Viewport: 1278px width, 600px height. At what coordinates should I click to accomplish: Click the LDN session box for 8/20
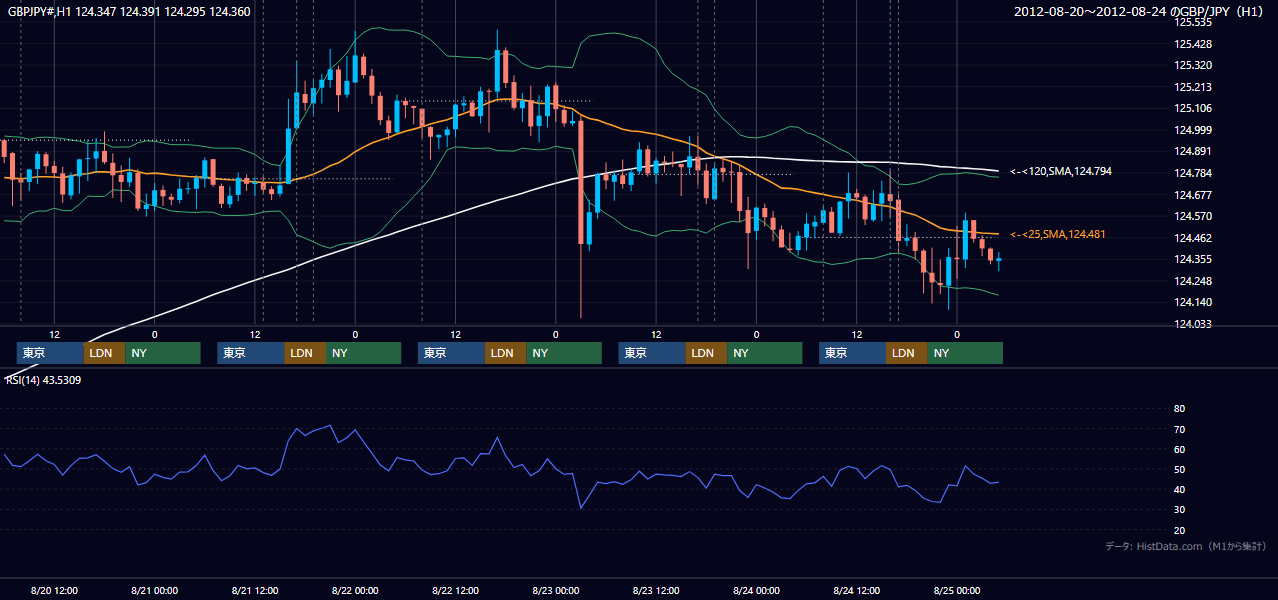(x=104, y=353)
